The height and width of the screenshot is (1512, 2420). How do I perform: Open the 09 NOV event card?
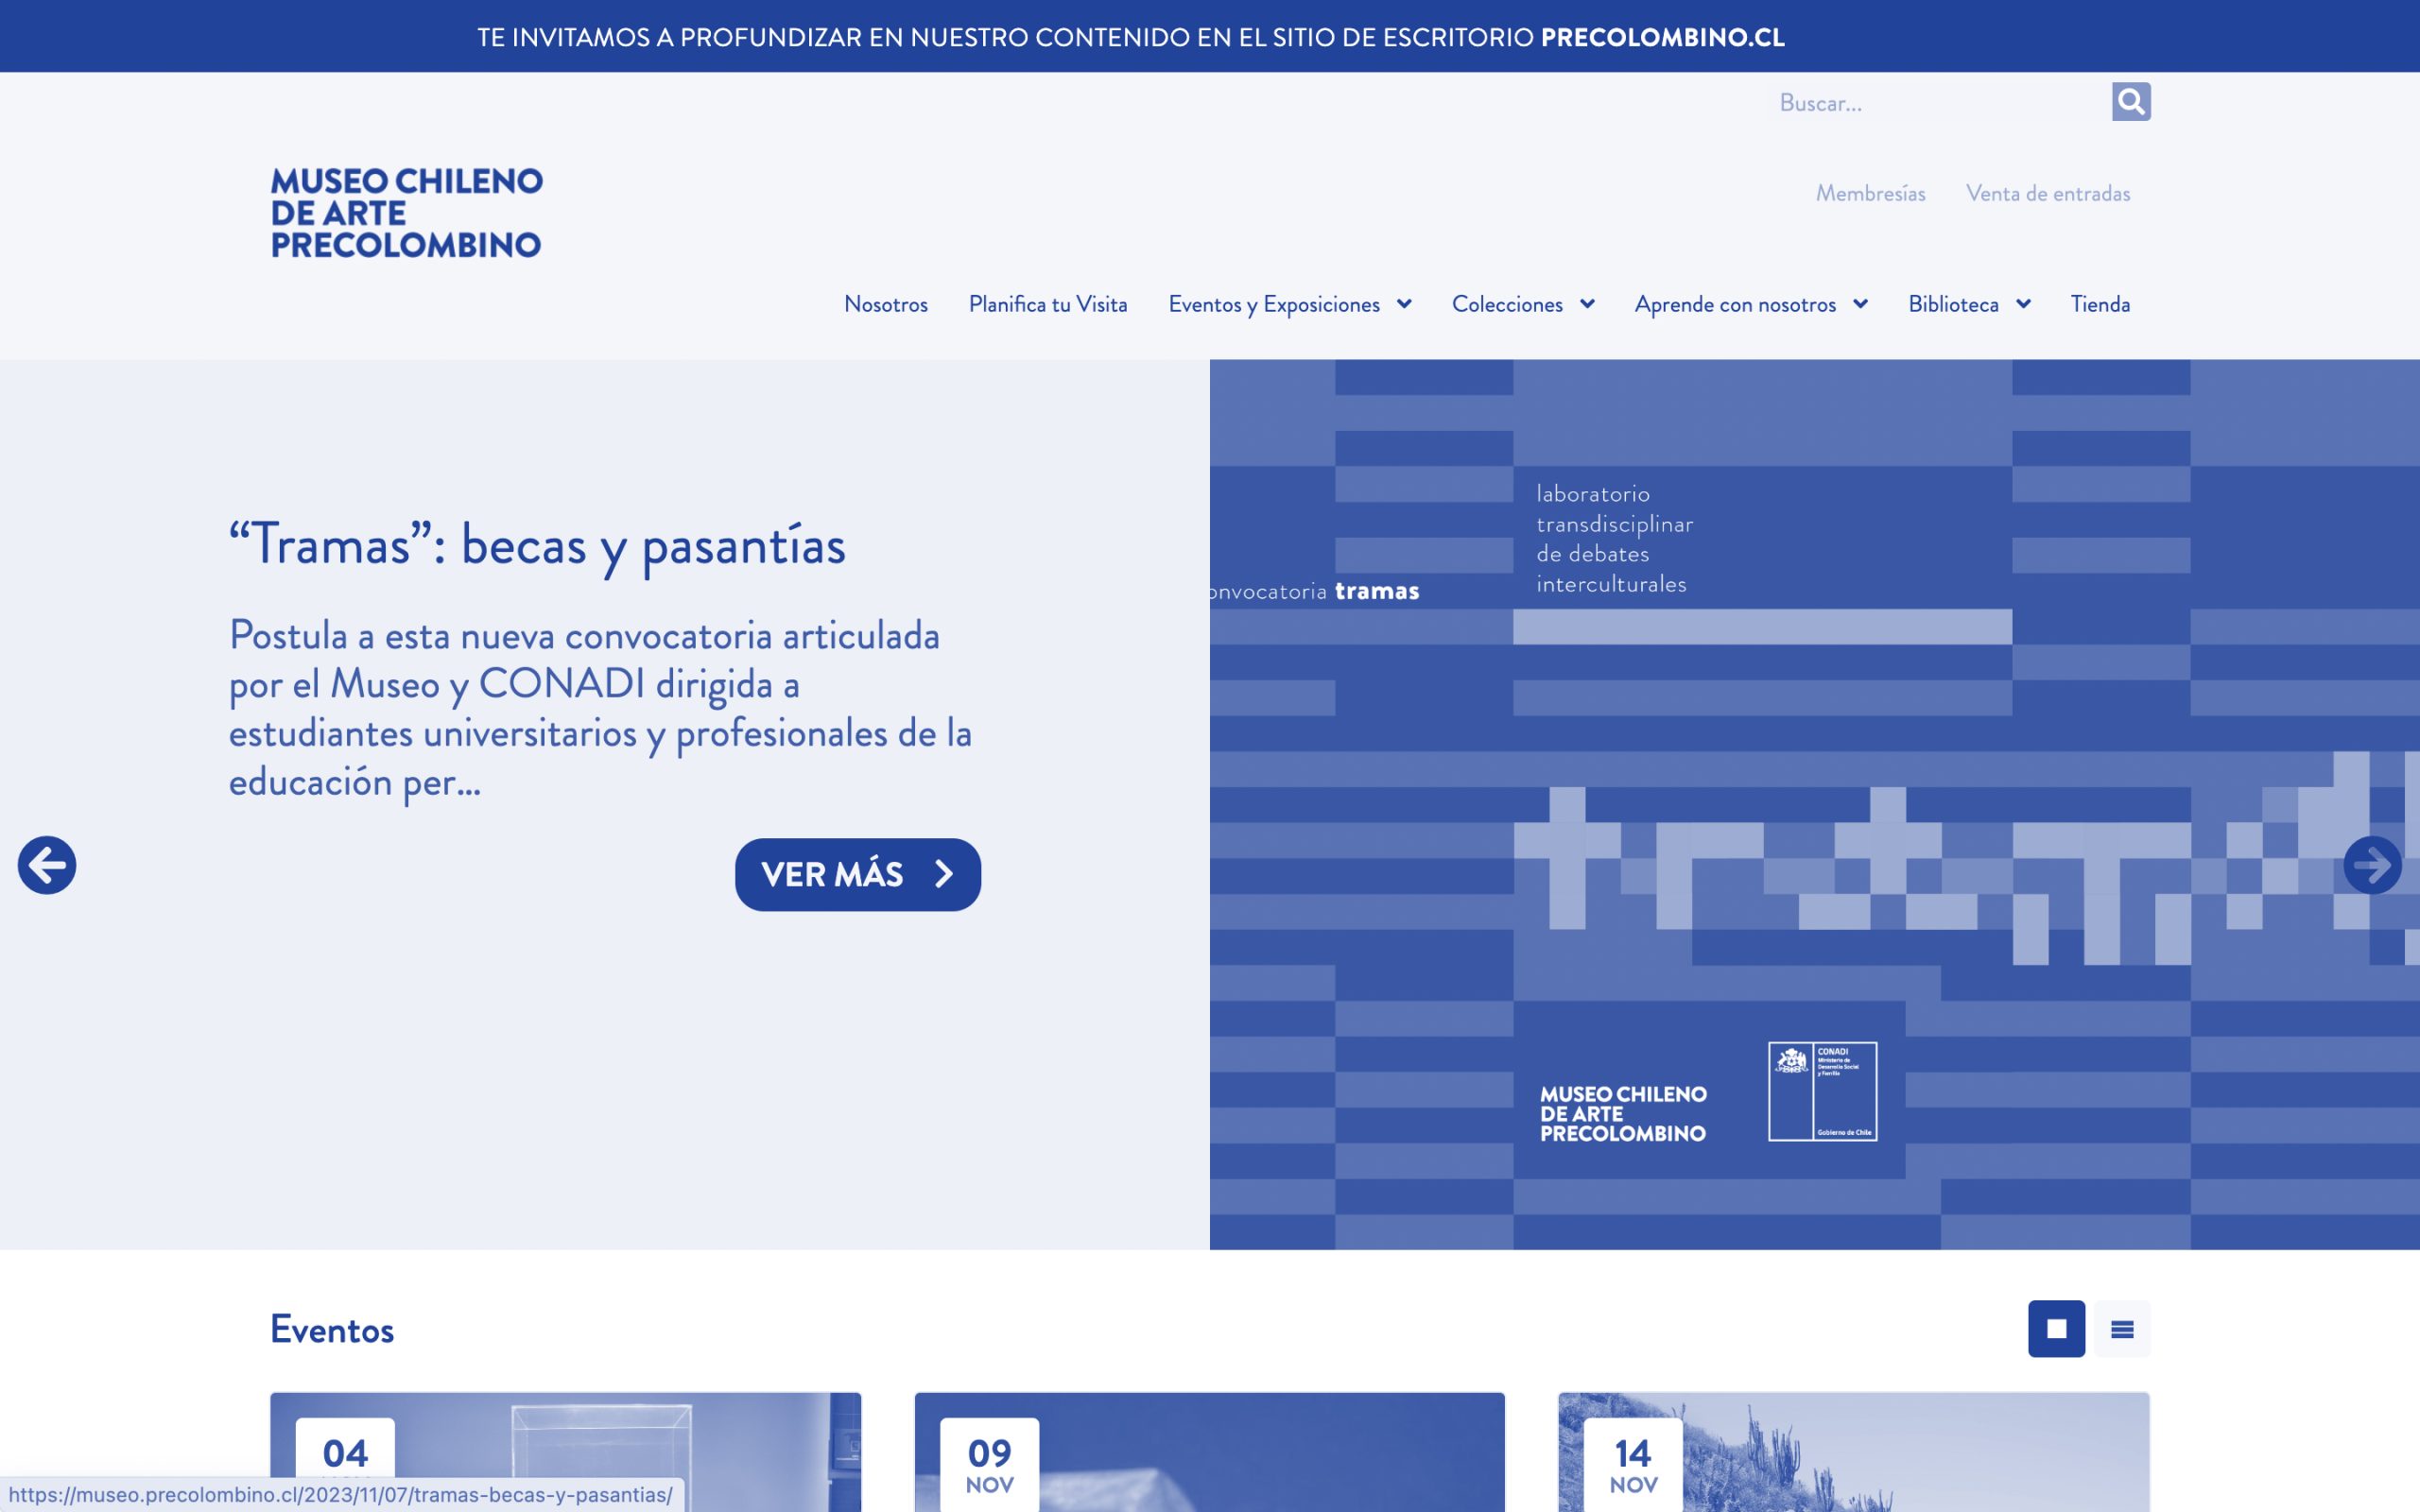click(1209, 1452)
